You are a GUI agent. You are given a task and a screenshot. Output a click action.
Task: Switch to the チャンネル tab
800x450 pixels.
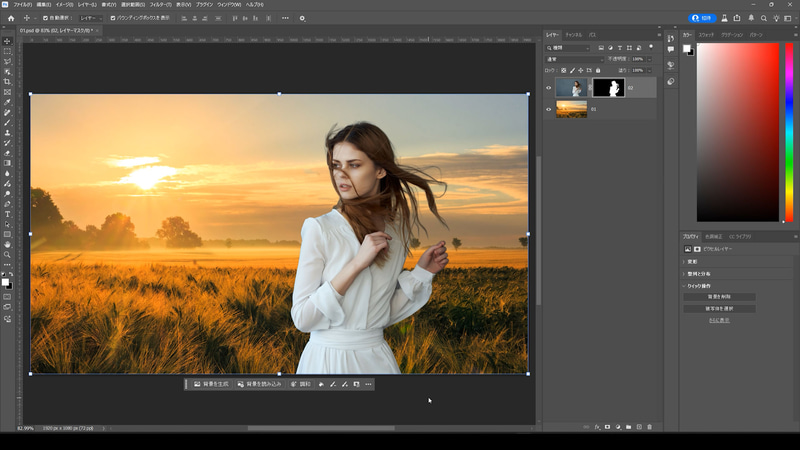573,35
